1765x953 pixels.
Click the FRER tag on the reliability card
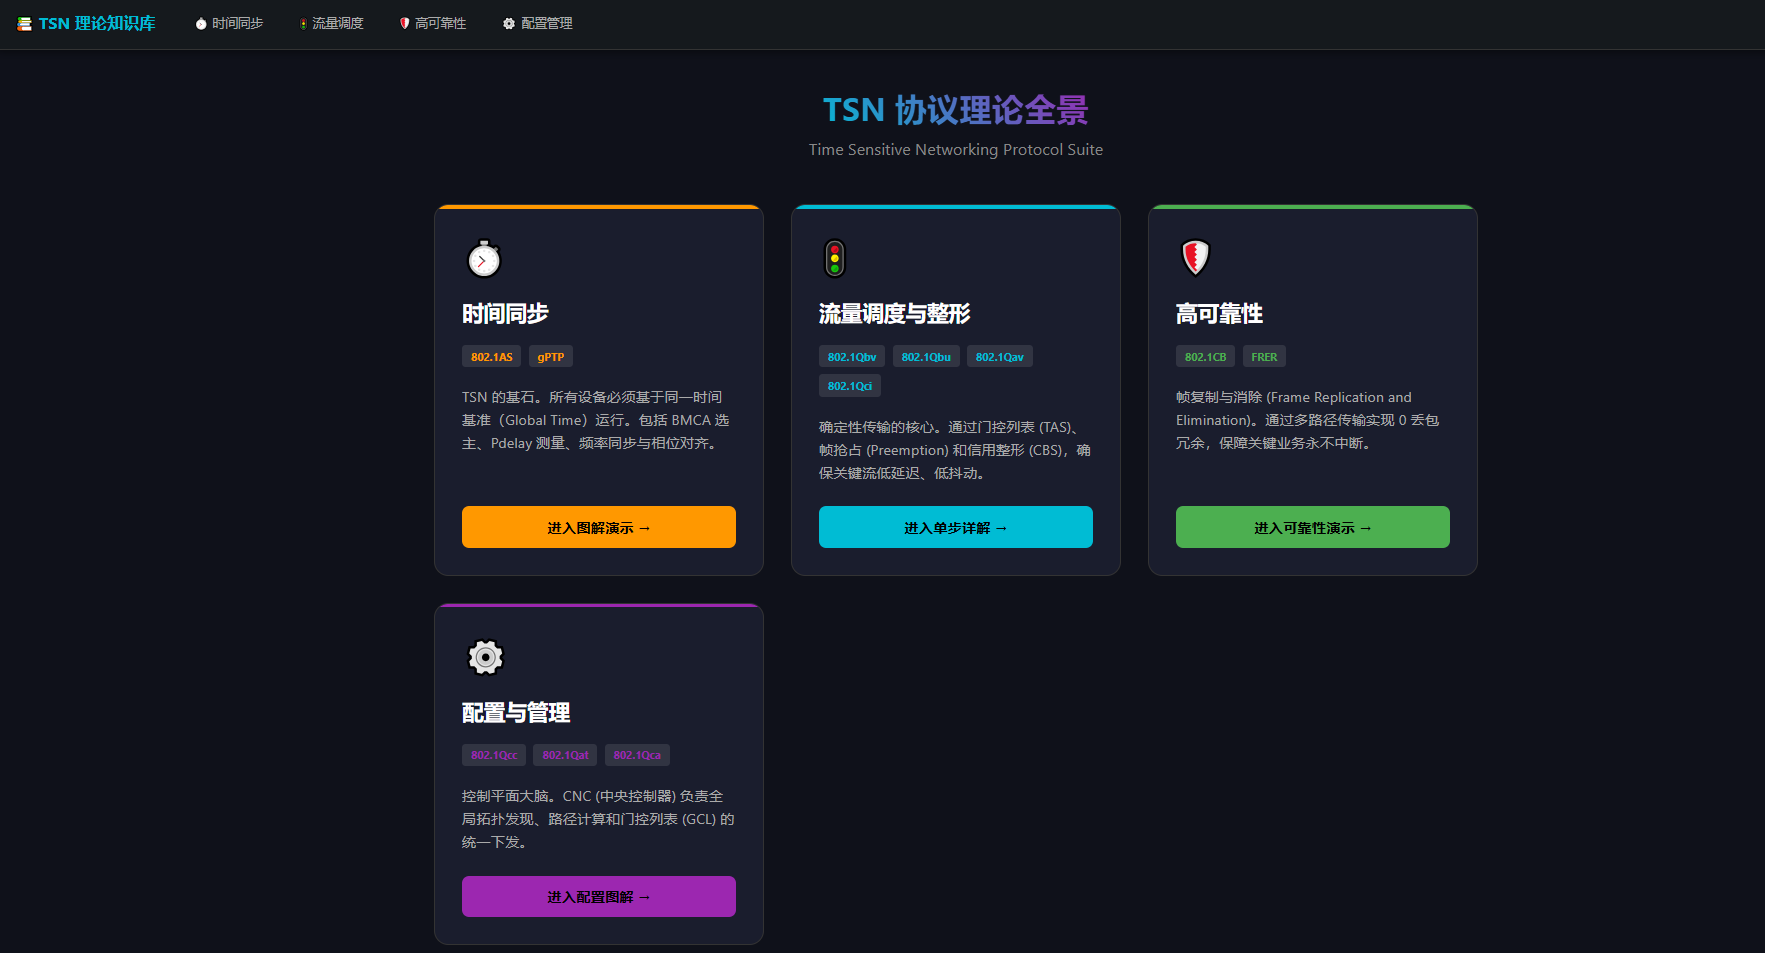pos(1264,356)
